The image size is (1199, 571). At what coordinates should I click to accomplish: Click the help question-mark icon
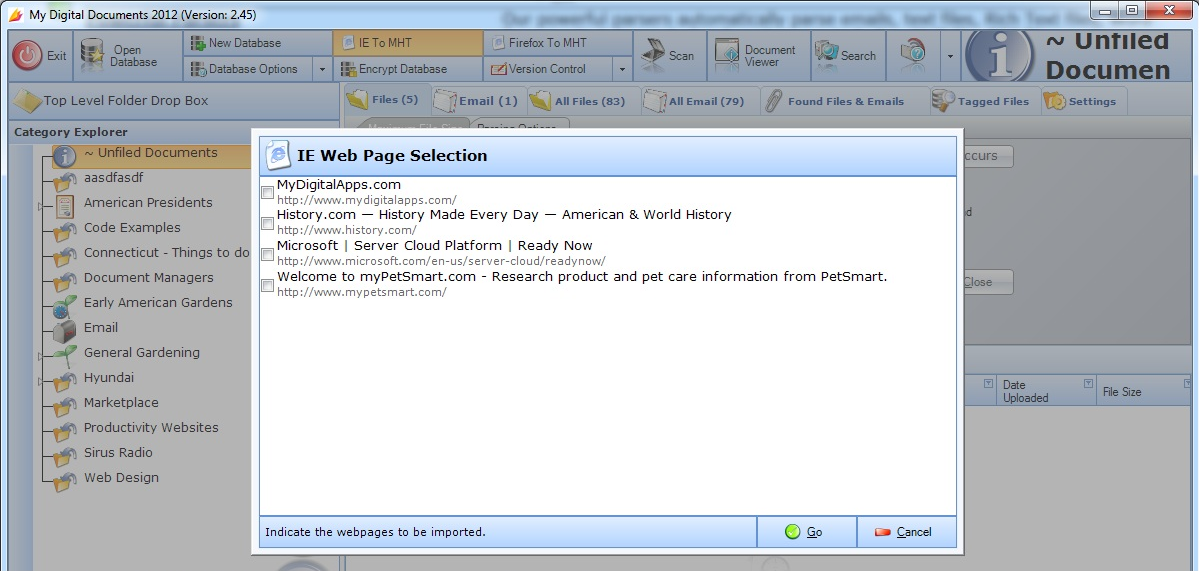coord(913,54)
